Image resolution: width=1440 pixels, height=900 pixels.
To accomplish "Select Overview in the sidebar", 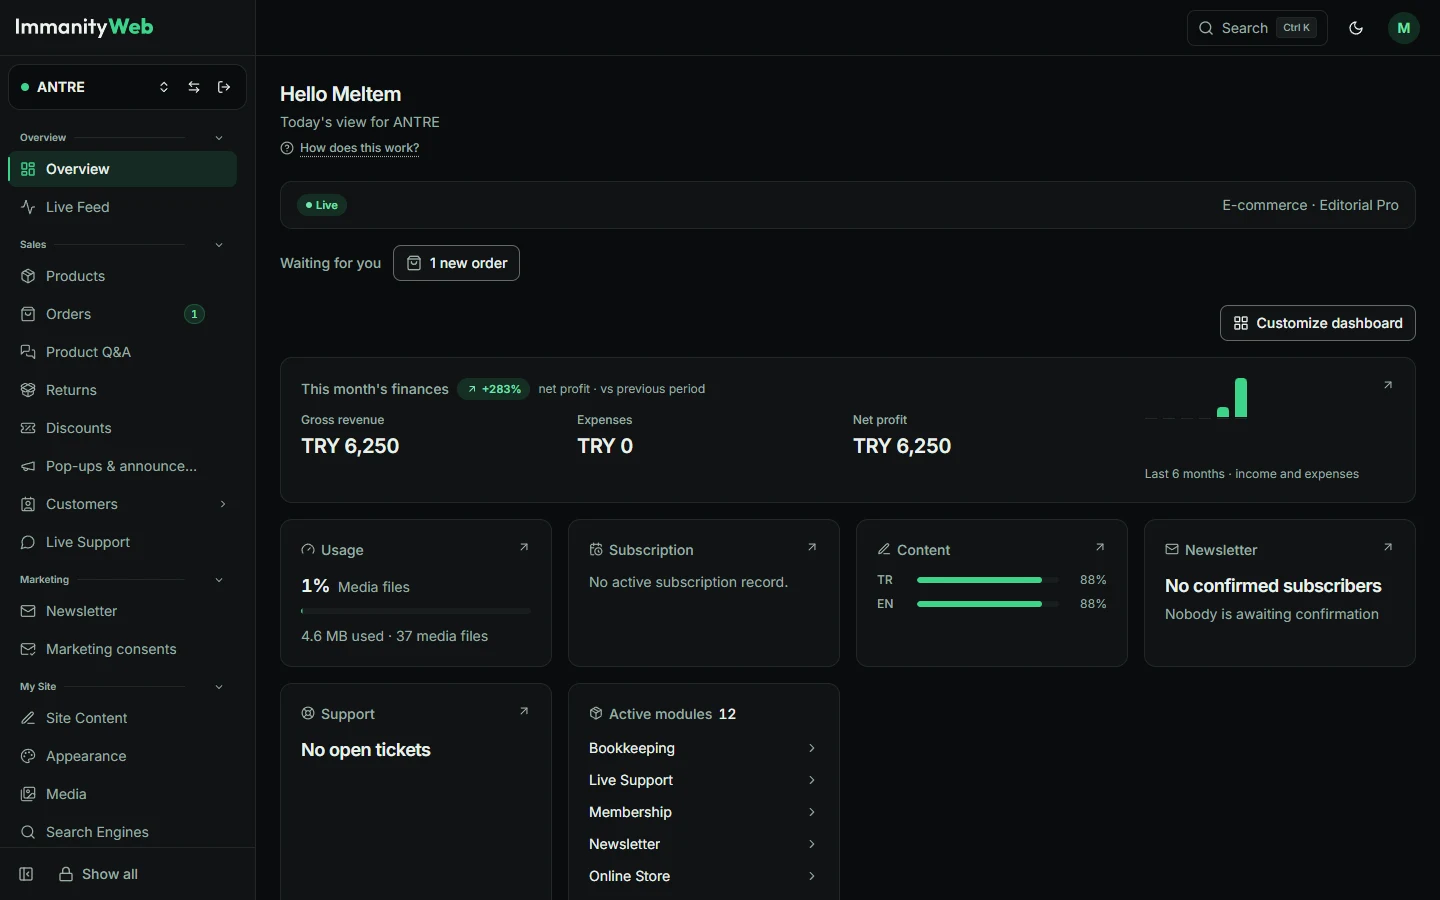I will tap(123, 169).
